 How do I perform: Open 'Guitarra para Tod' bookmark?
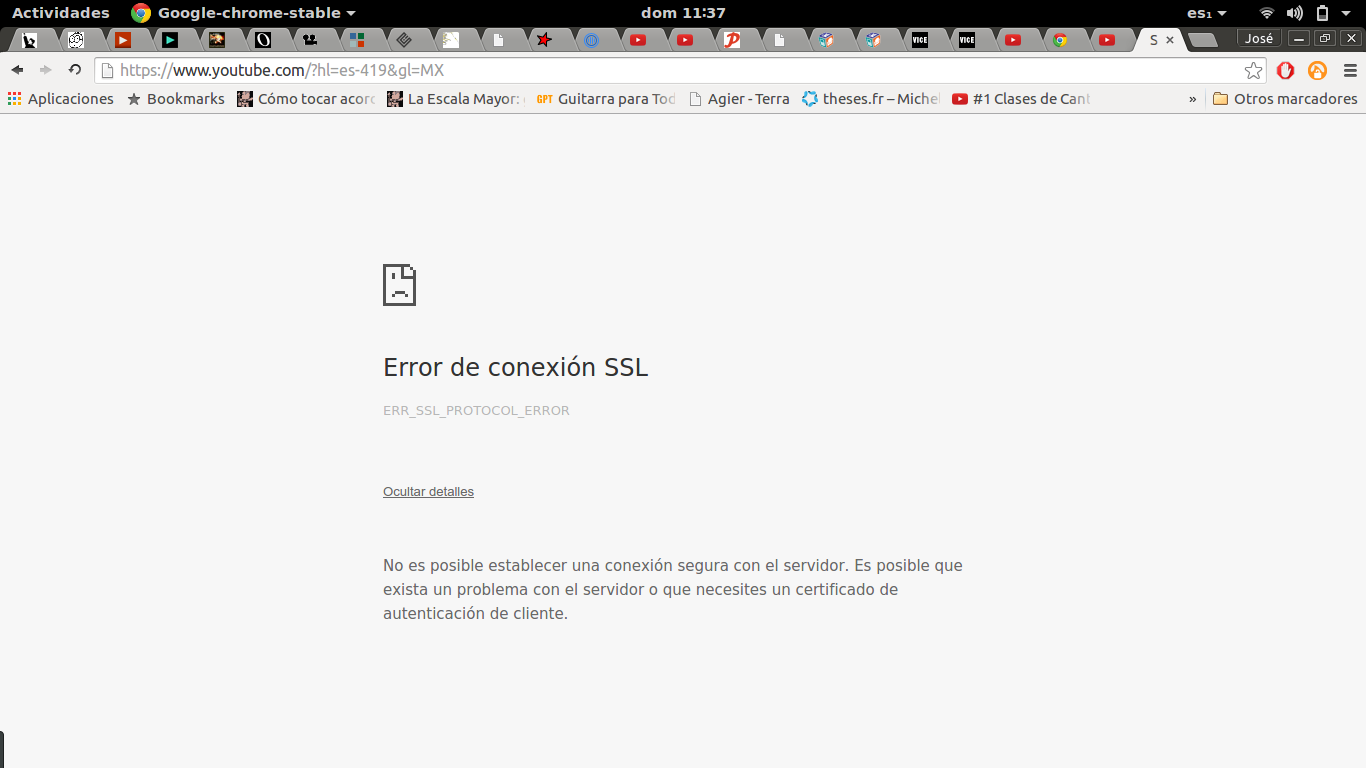pos(607,99)
